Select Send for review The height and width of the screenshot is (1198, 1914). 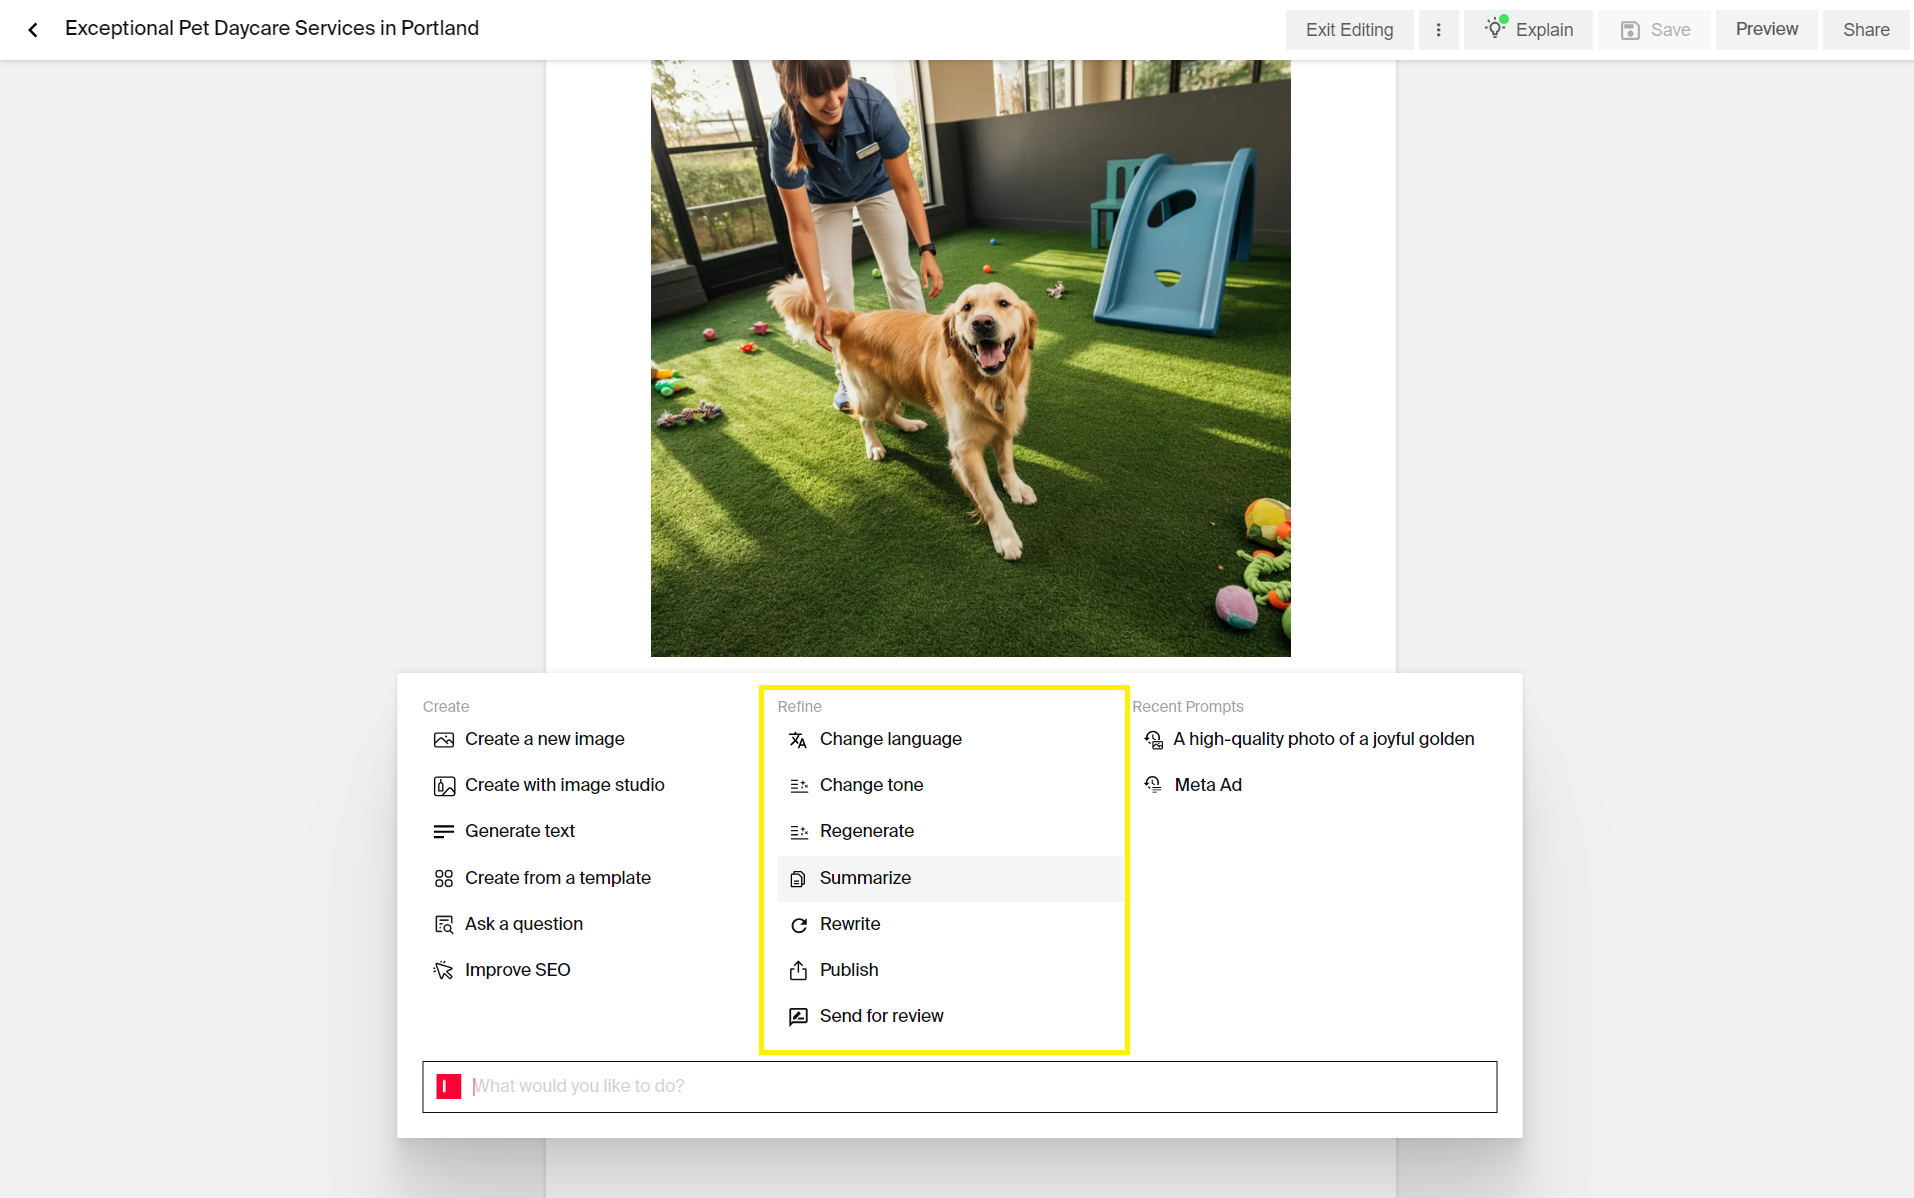(x=881, y=1016)
